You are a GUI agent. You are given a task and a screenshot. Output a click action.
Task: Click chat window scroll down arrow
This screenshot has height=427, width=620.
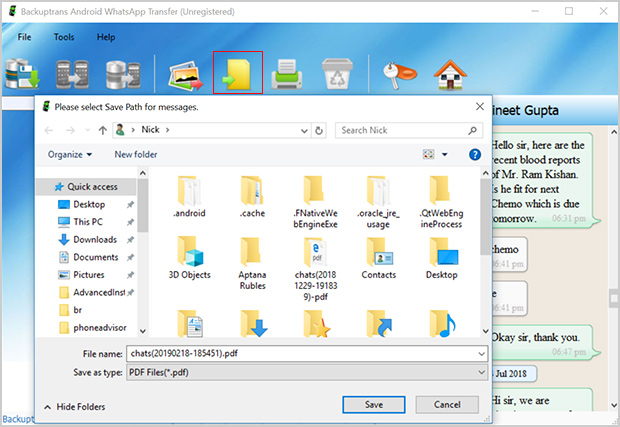pyautogui.click(x=614, y=405)
